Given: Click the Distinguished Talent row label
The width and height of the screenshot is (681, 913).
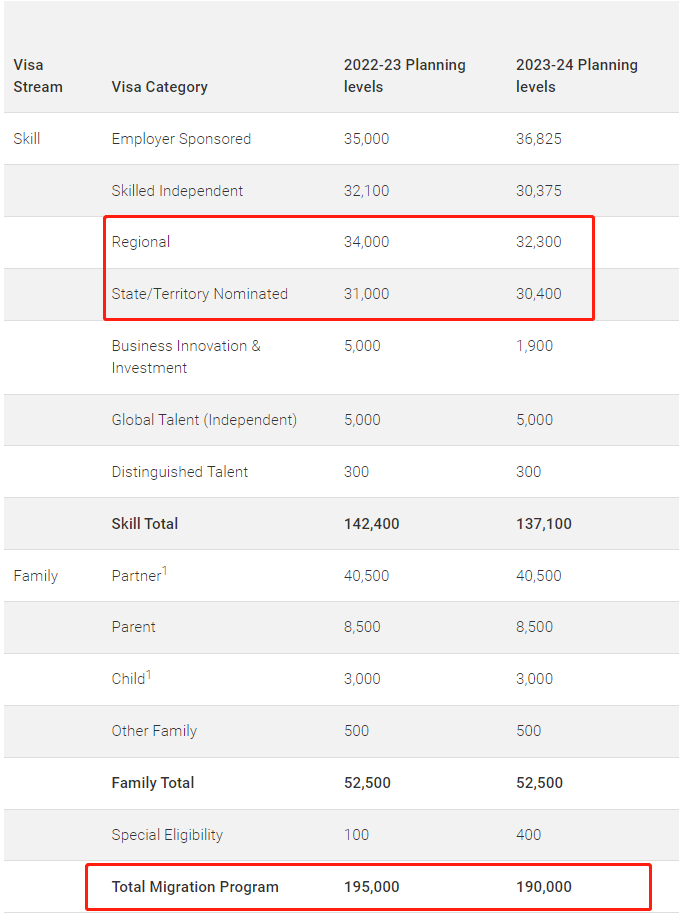Looking at the screenshot, I should 179,472.
